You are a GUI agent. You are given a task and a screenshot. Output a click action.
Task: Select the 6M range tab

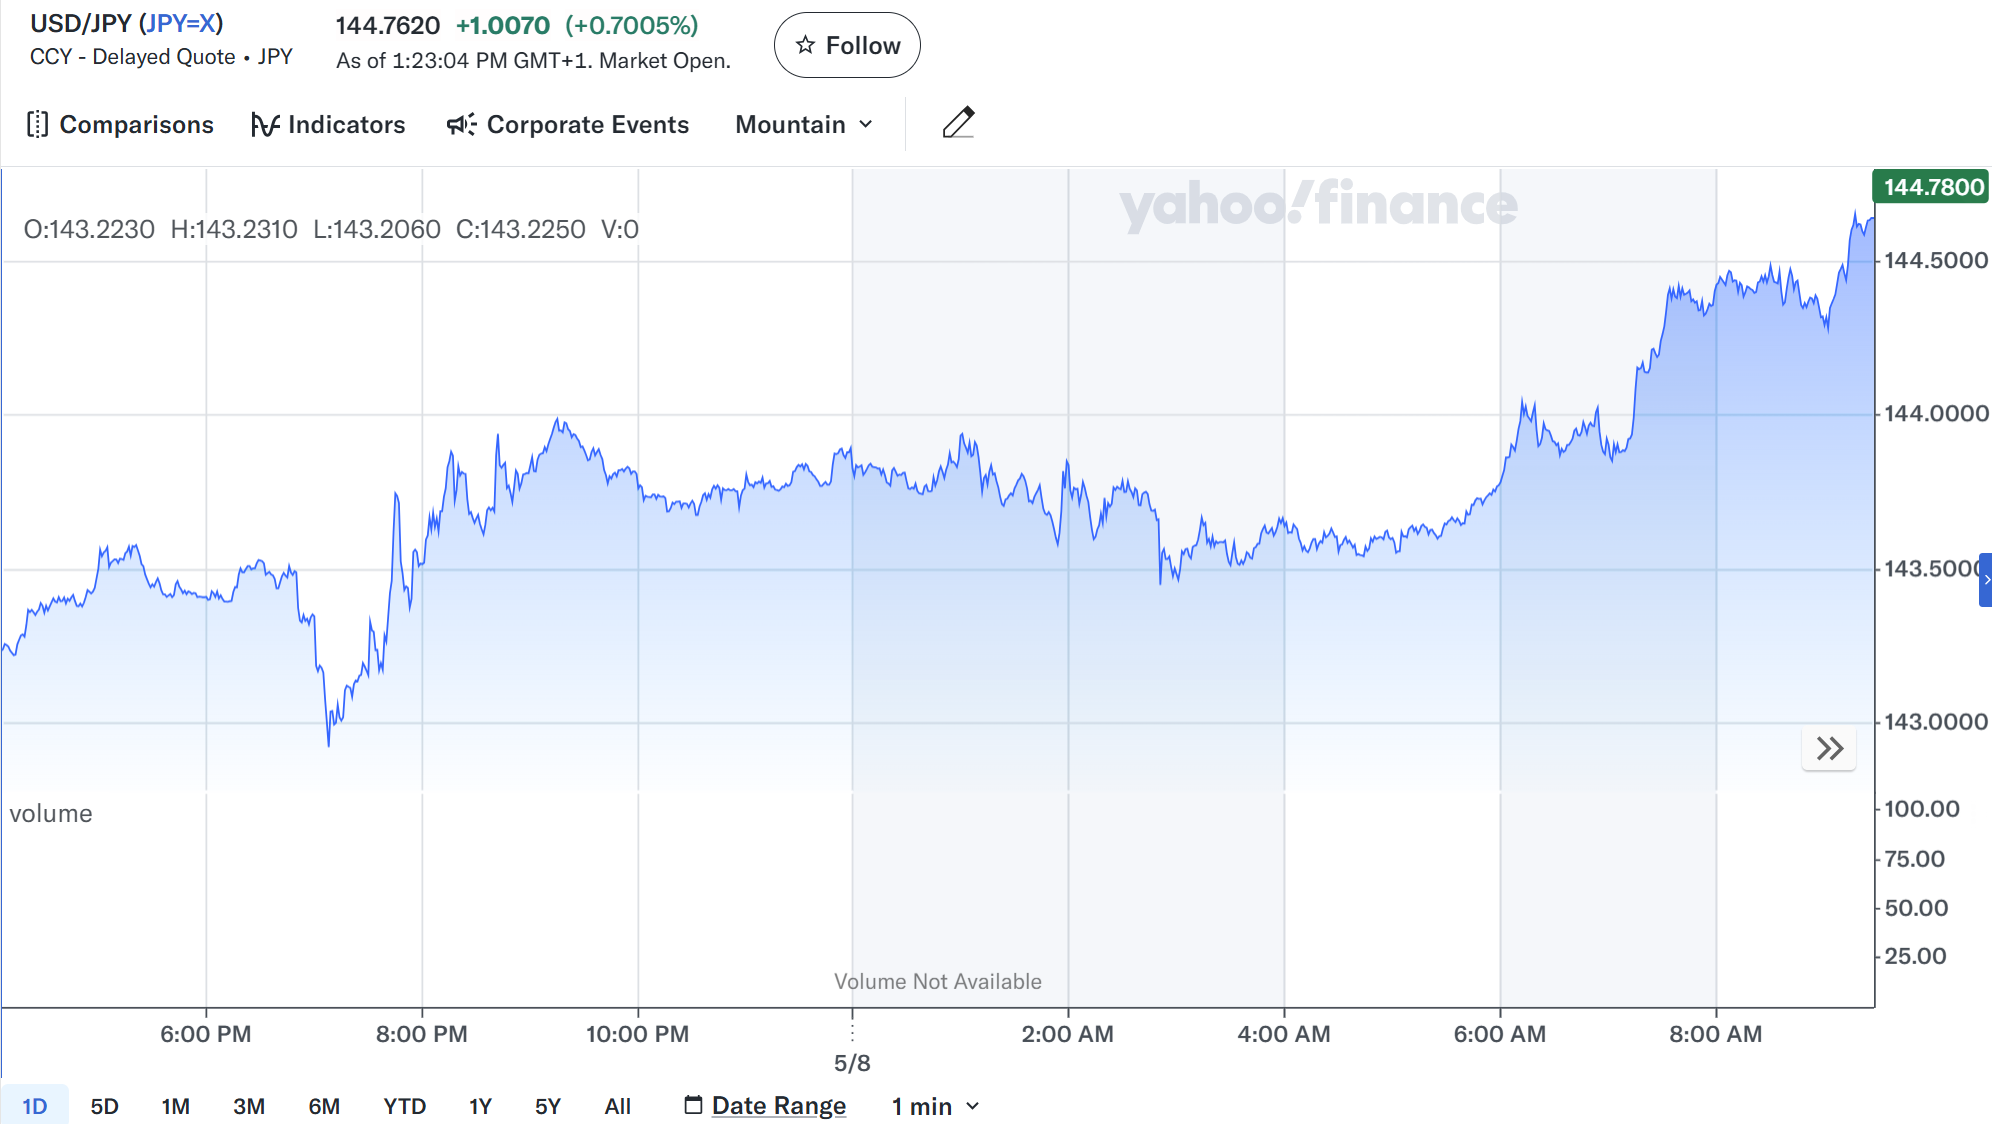coord(324,1106)
